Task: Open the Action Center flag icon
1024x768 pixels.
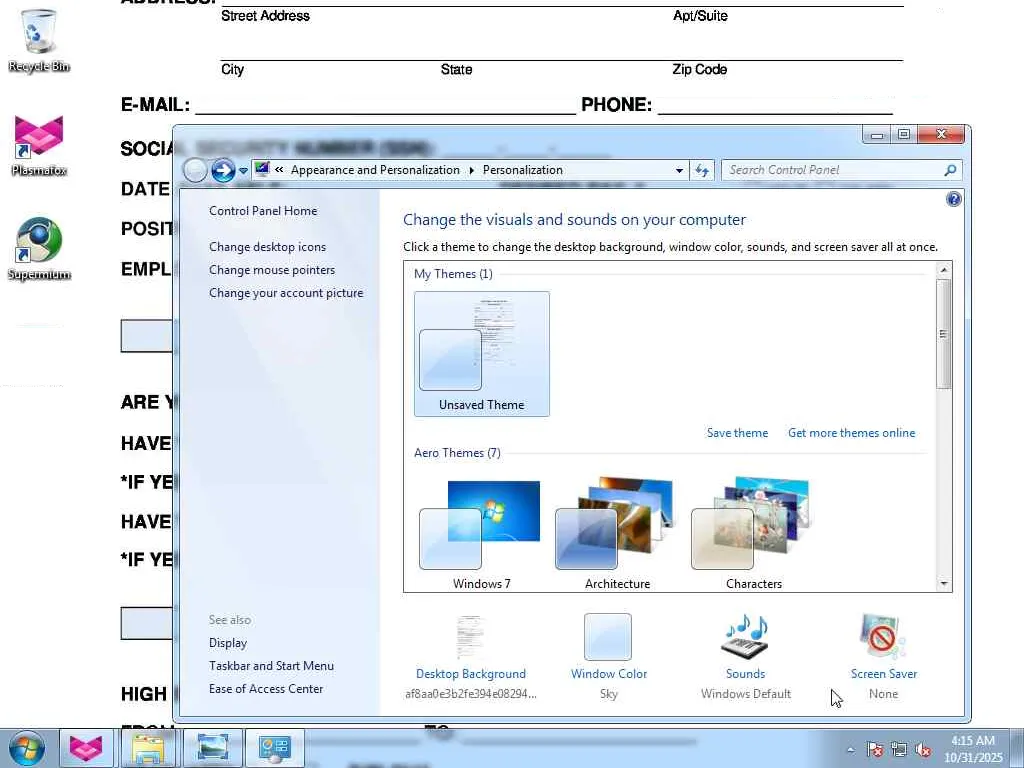Action: [x=875, y=750]
